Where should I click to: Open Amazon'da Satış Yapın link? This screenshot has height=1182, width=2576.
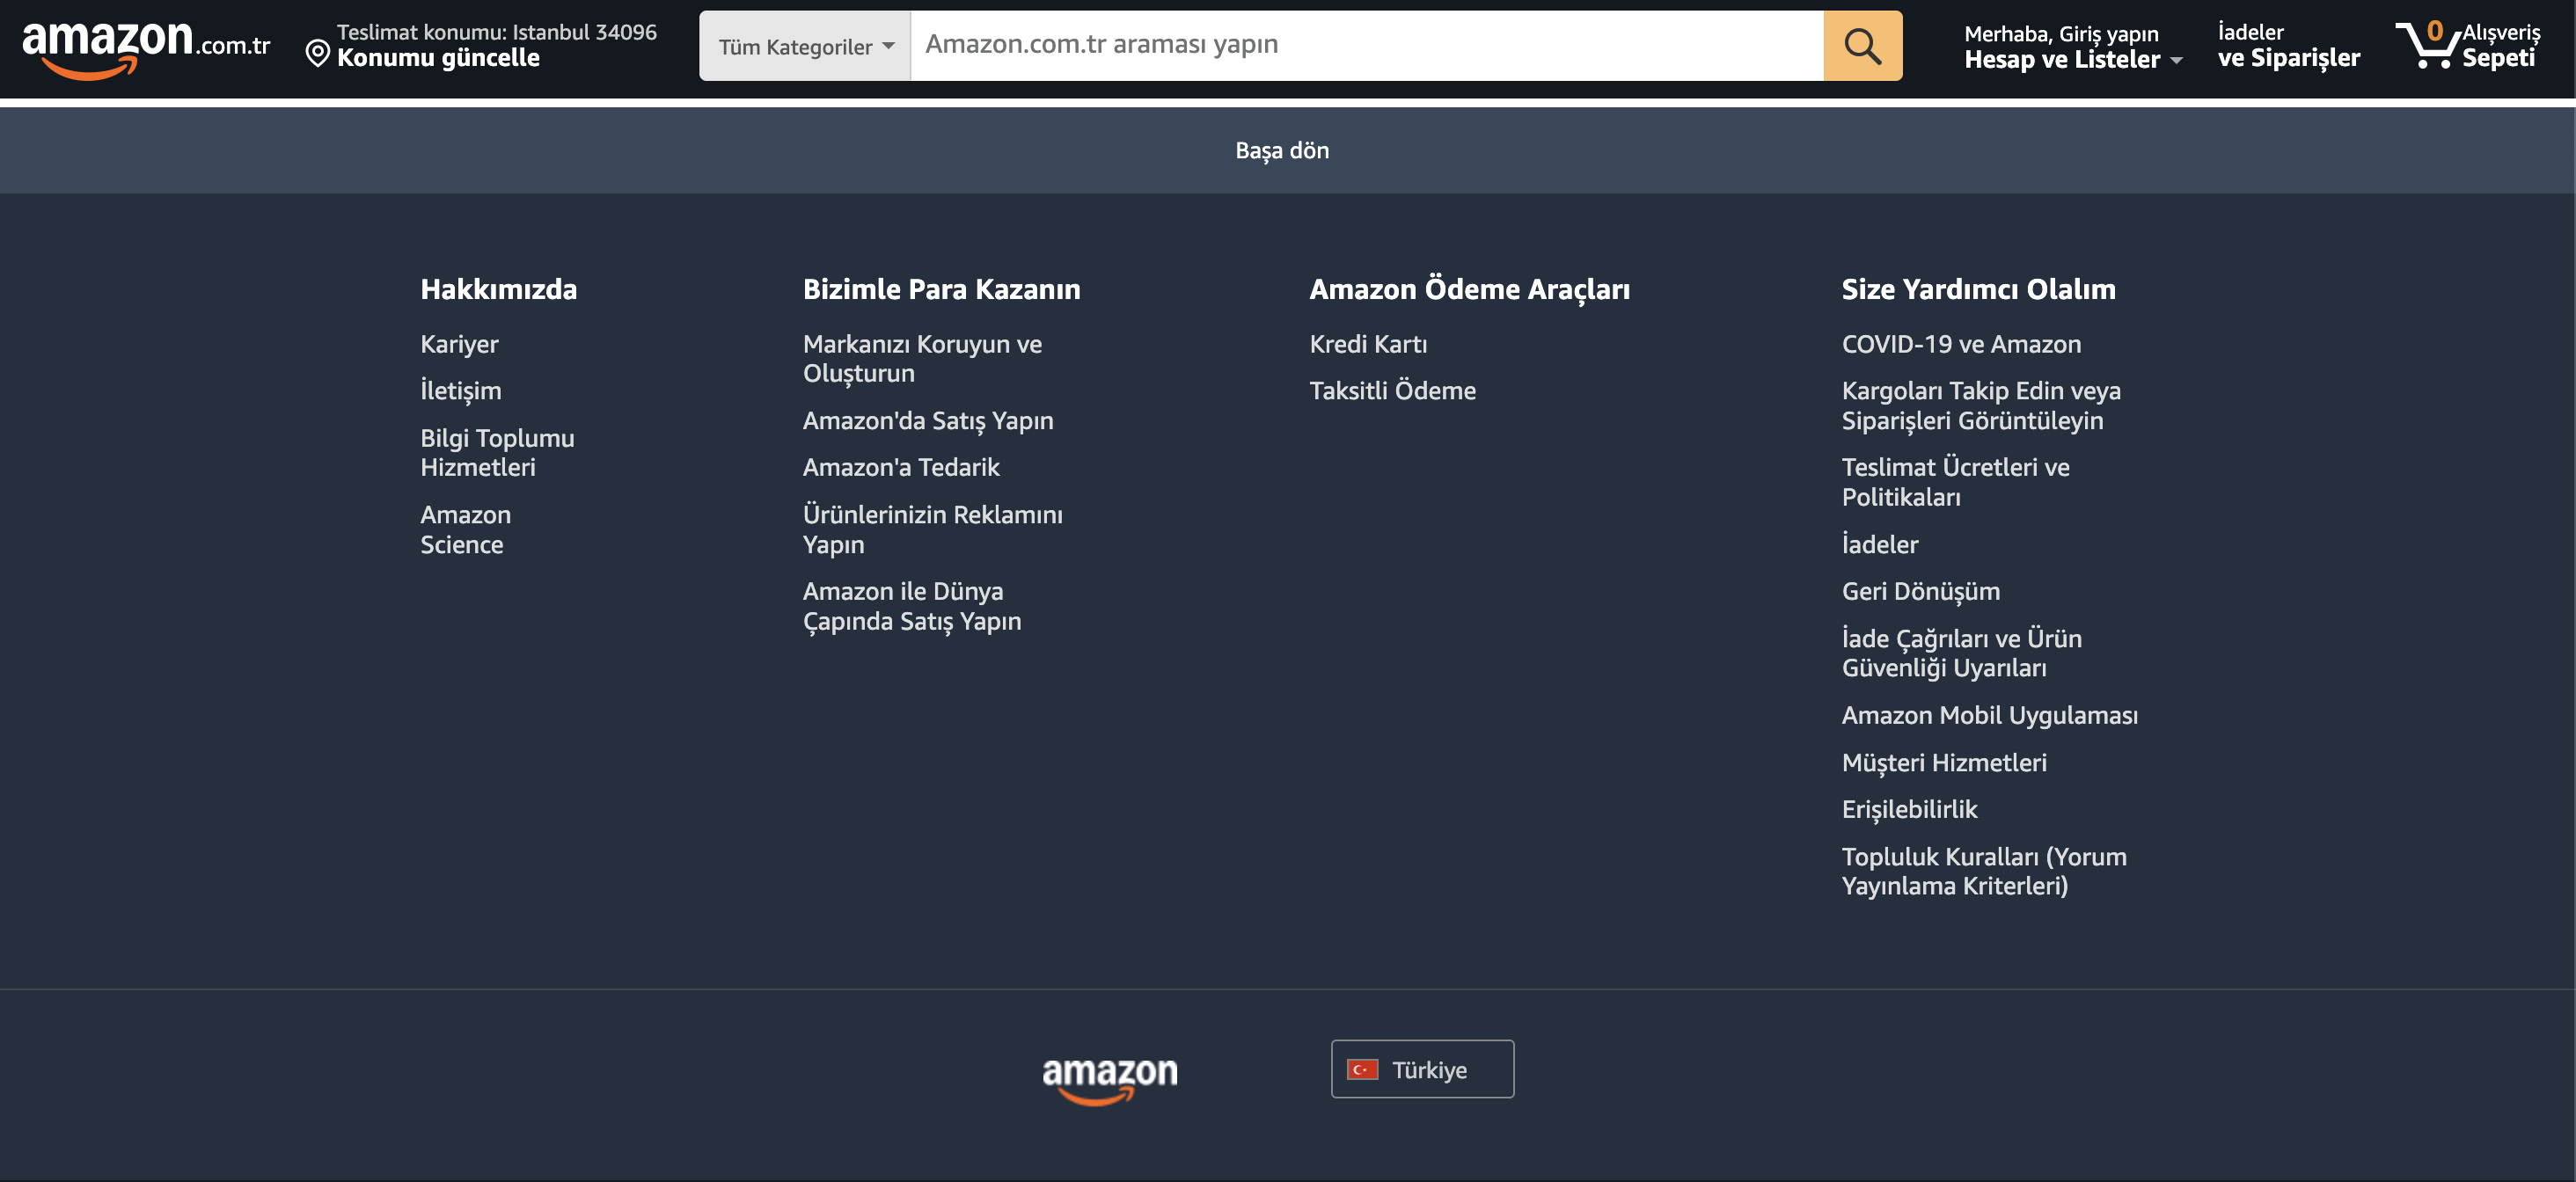coord(928,420)
